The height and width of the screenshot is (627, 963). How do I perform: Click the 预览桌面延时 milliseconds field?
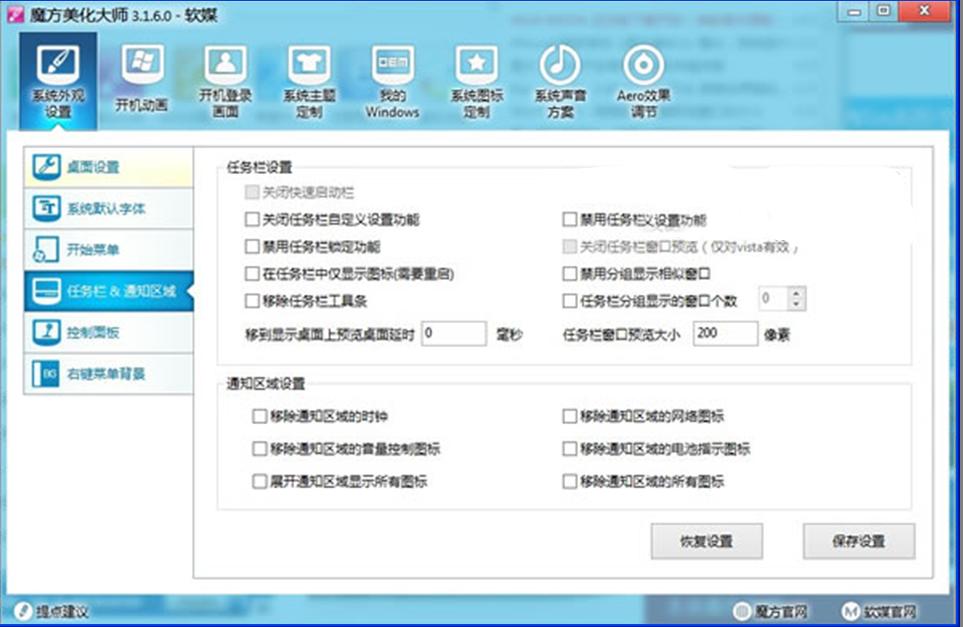(x=454, y=333)
